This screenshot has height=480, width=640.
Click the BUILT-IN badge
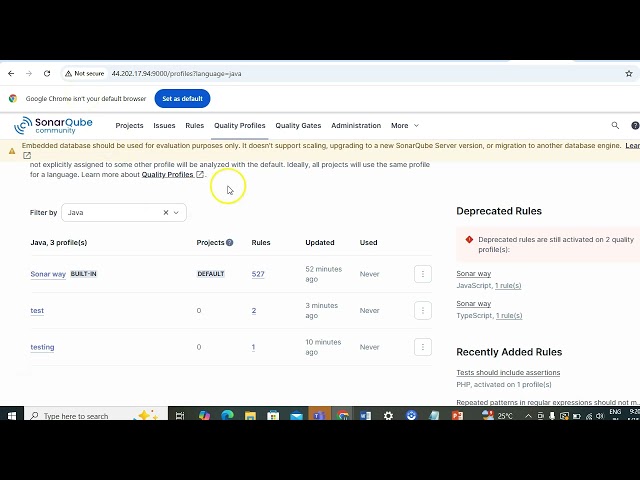[x=83, y=274]
